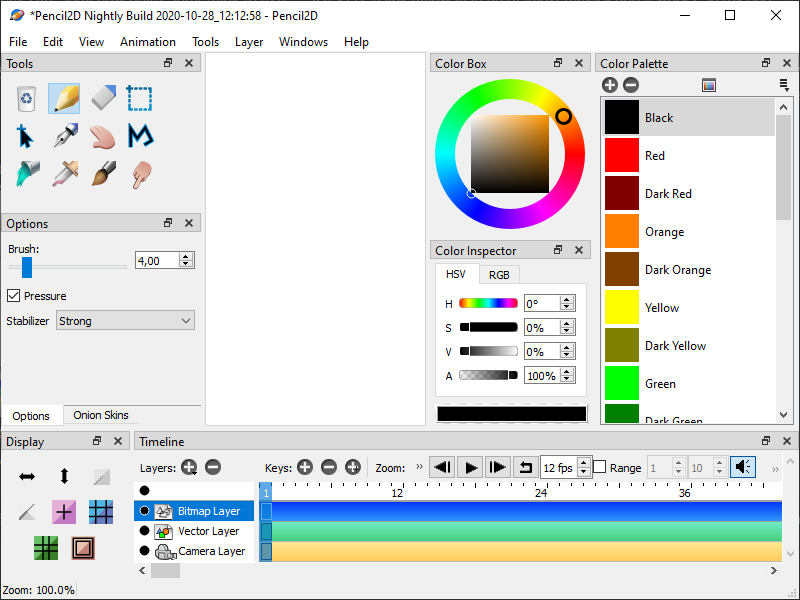Toggle Vector Layer visibility dot

tap(144, 531)
